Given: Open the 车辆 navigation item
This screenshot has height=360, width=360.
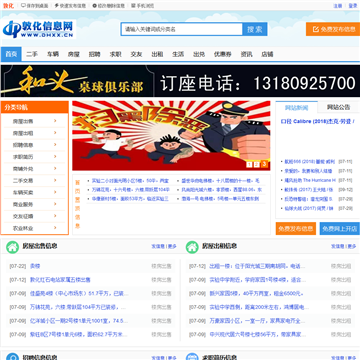Looking at the screenshot, I should tap(53, 54).
